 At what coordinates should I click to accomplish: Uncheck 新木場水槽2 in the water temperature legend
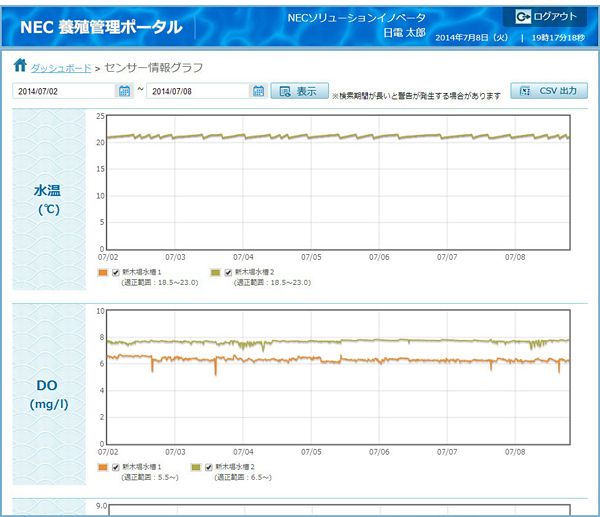point(229,272)
